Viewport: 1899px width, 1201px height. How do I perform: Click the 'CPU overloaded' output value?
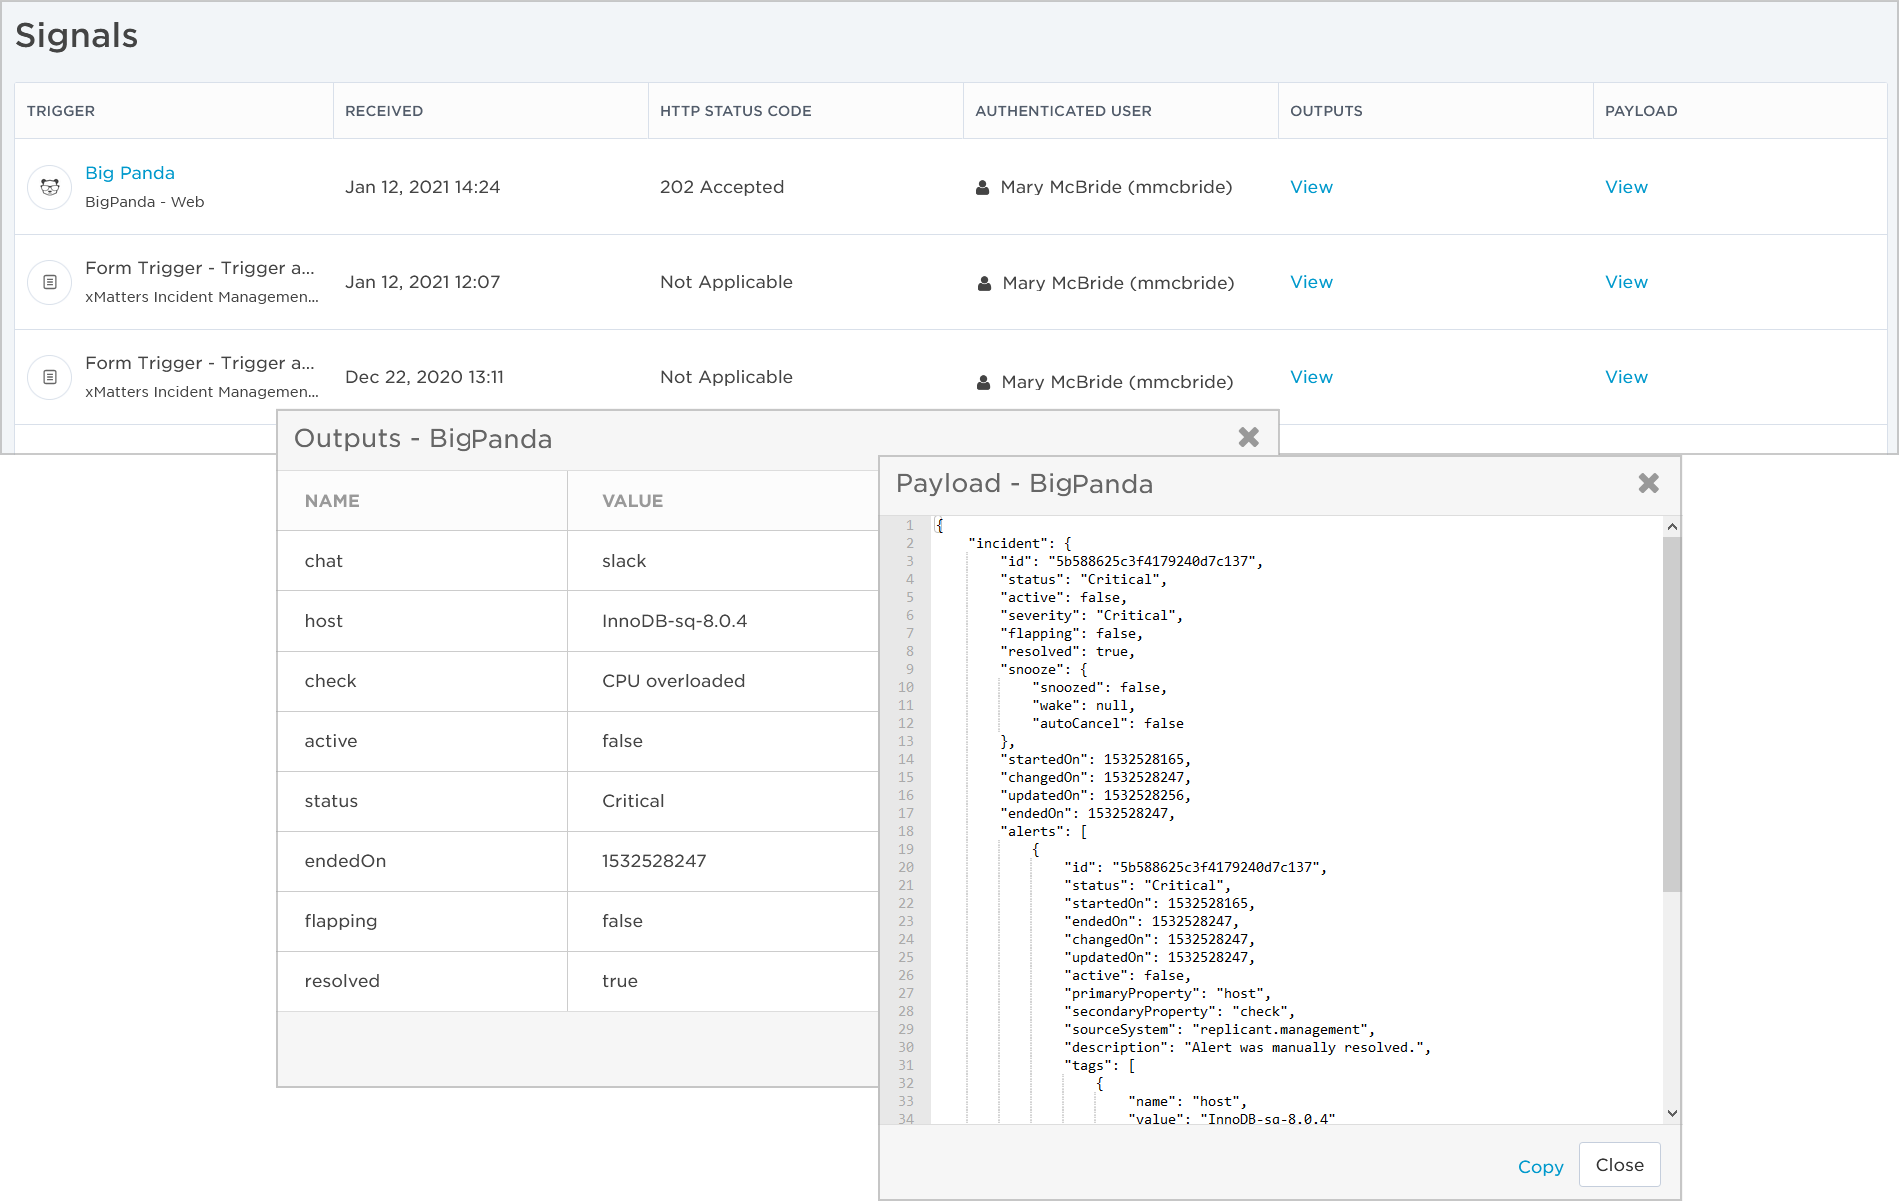tap(673, 681)
